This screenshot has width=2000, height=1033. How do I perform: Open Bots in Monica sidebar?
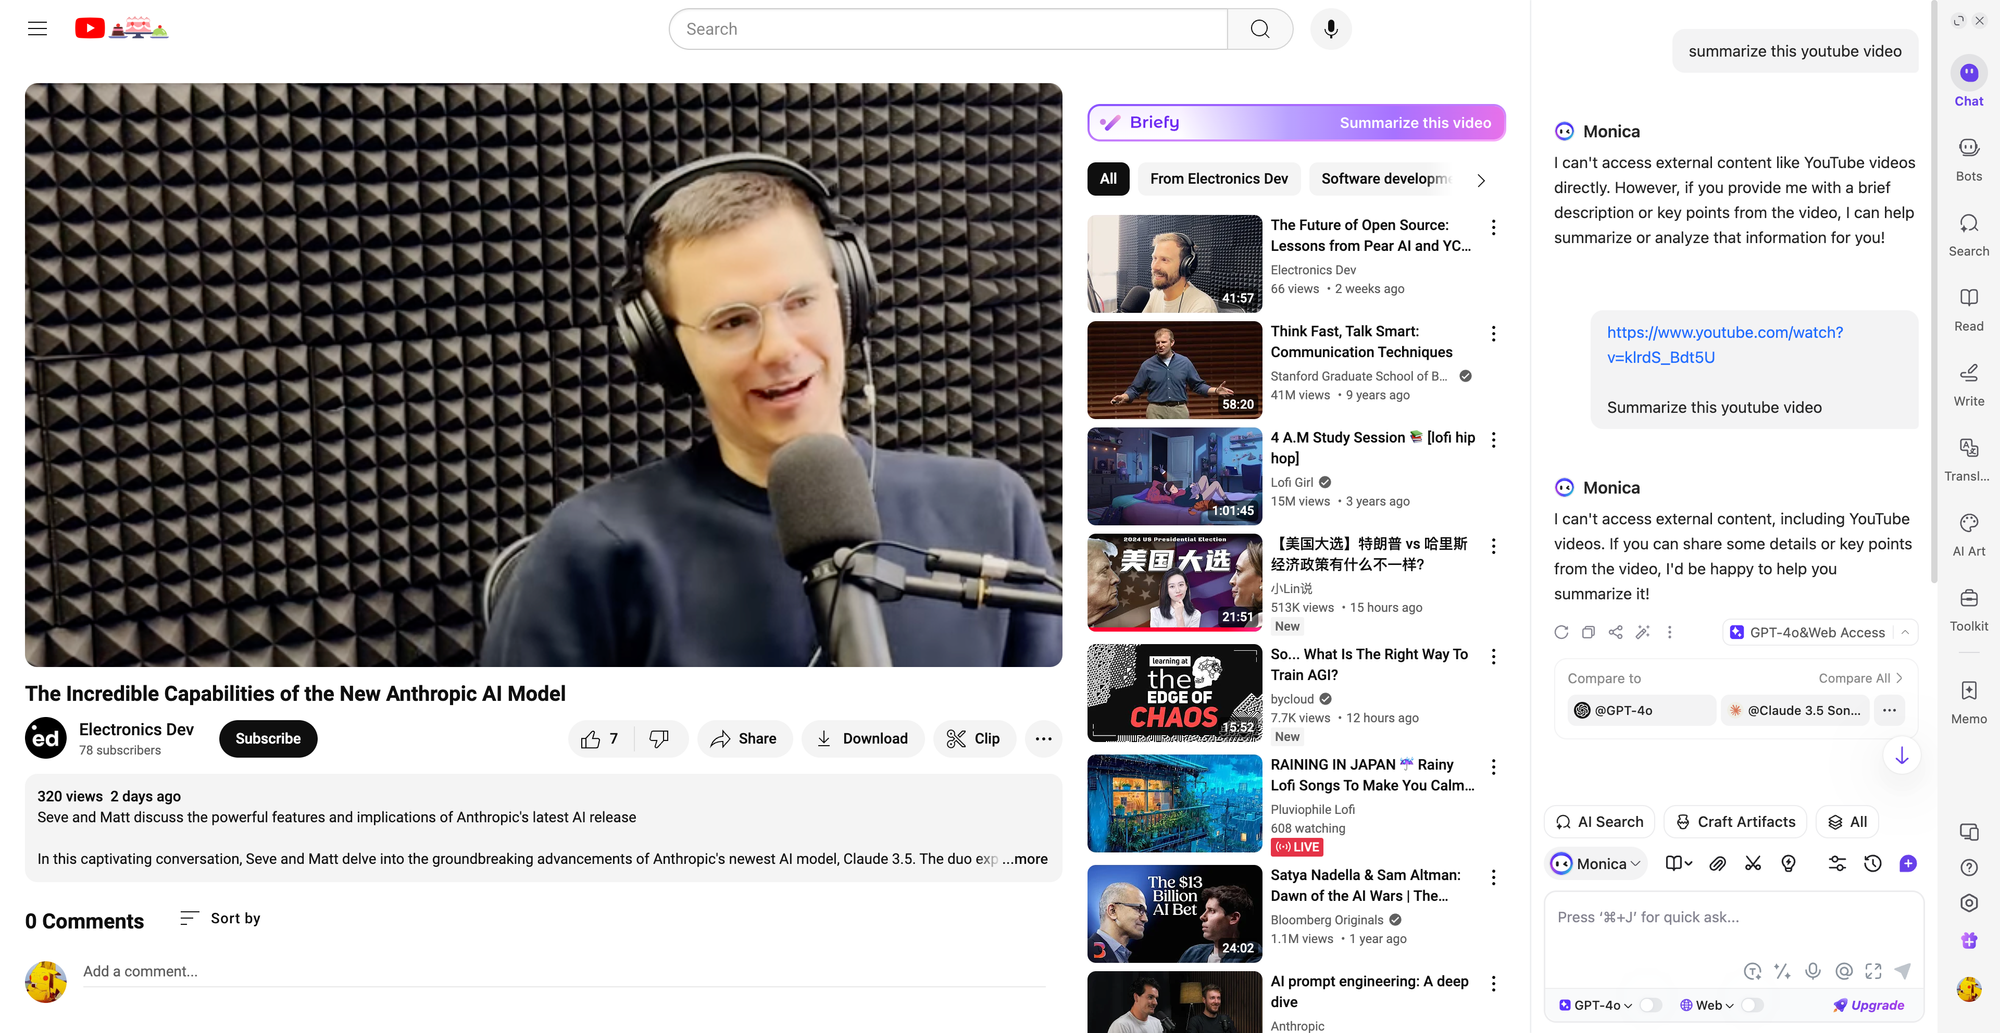point(1969,159)
